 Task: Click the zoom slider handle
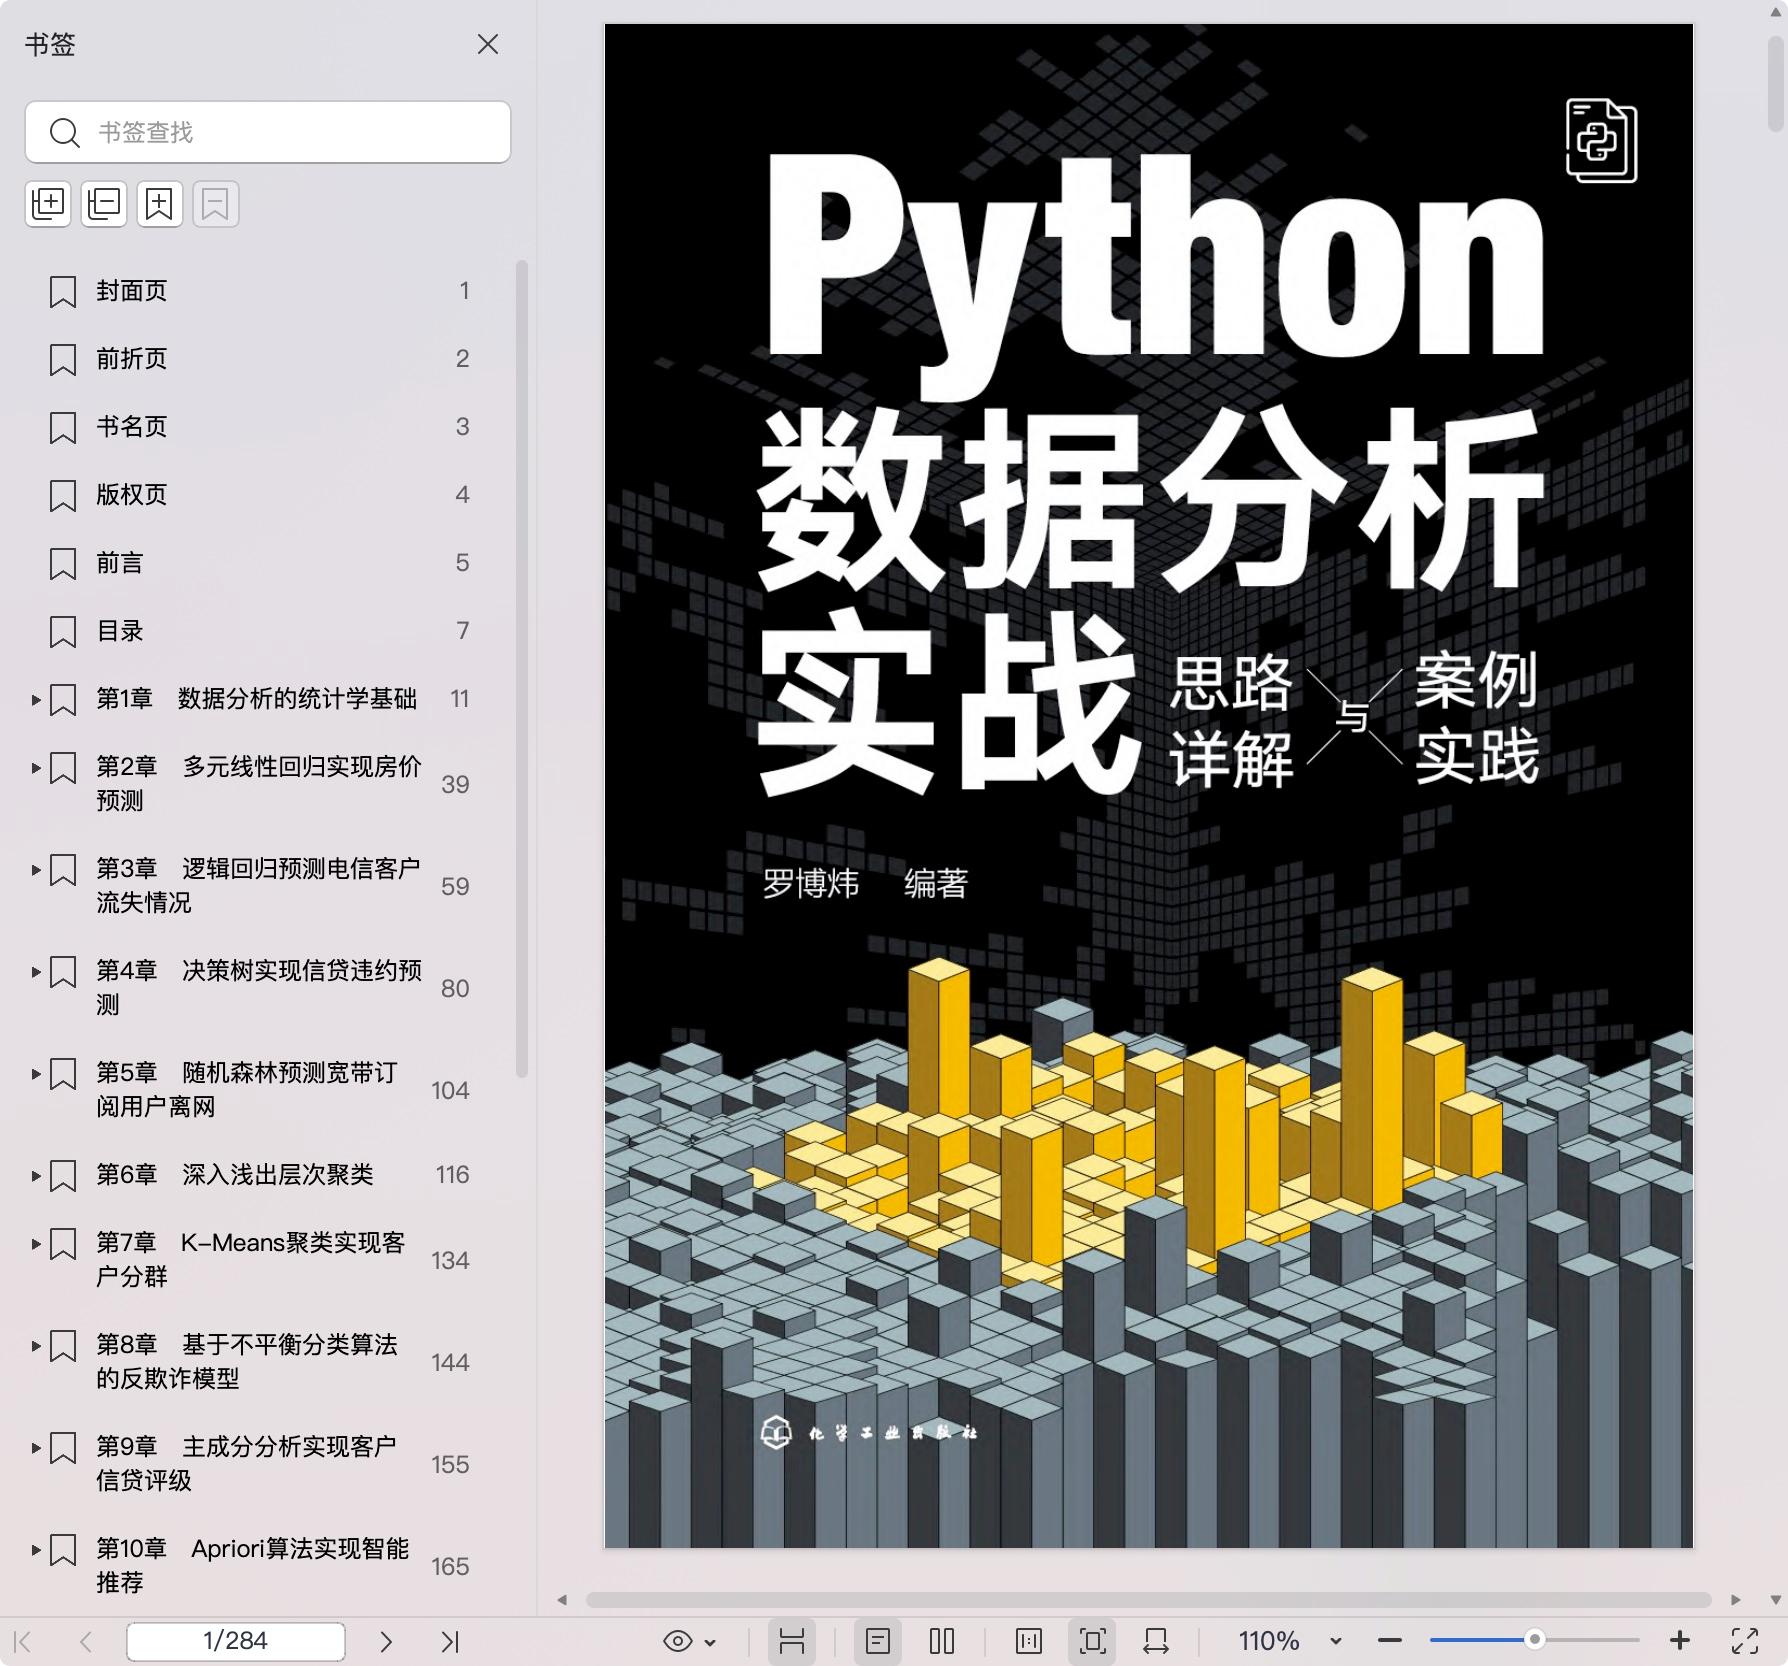coord(1534,1640)
